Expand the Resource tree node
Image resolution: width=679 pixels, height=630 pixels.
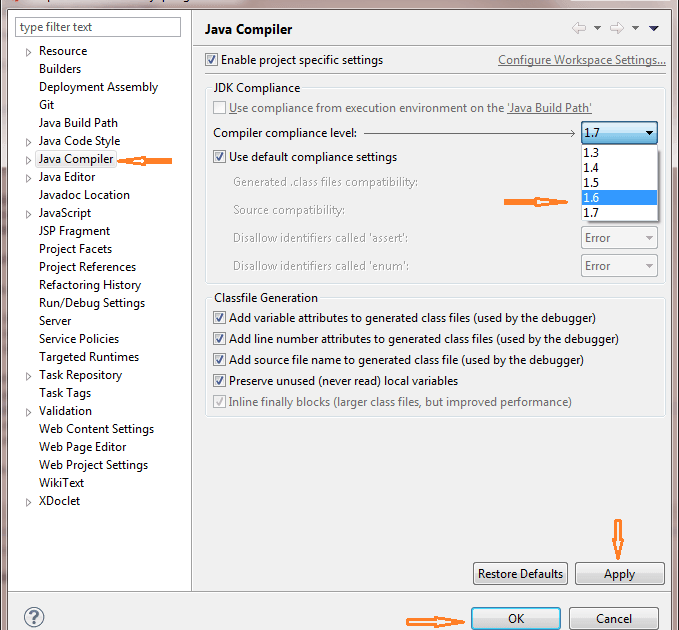[28, 51]
